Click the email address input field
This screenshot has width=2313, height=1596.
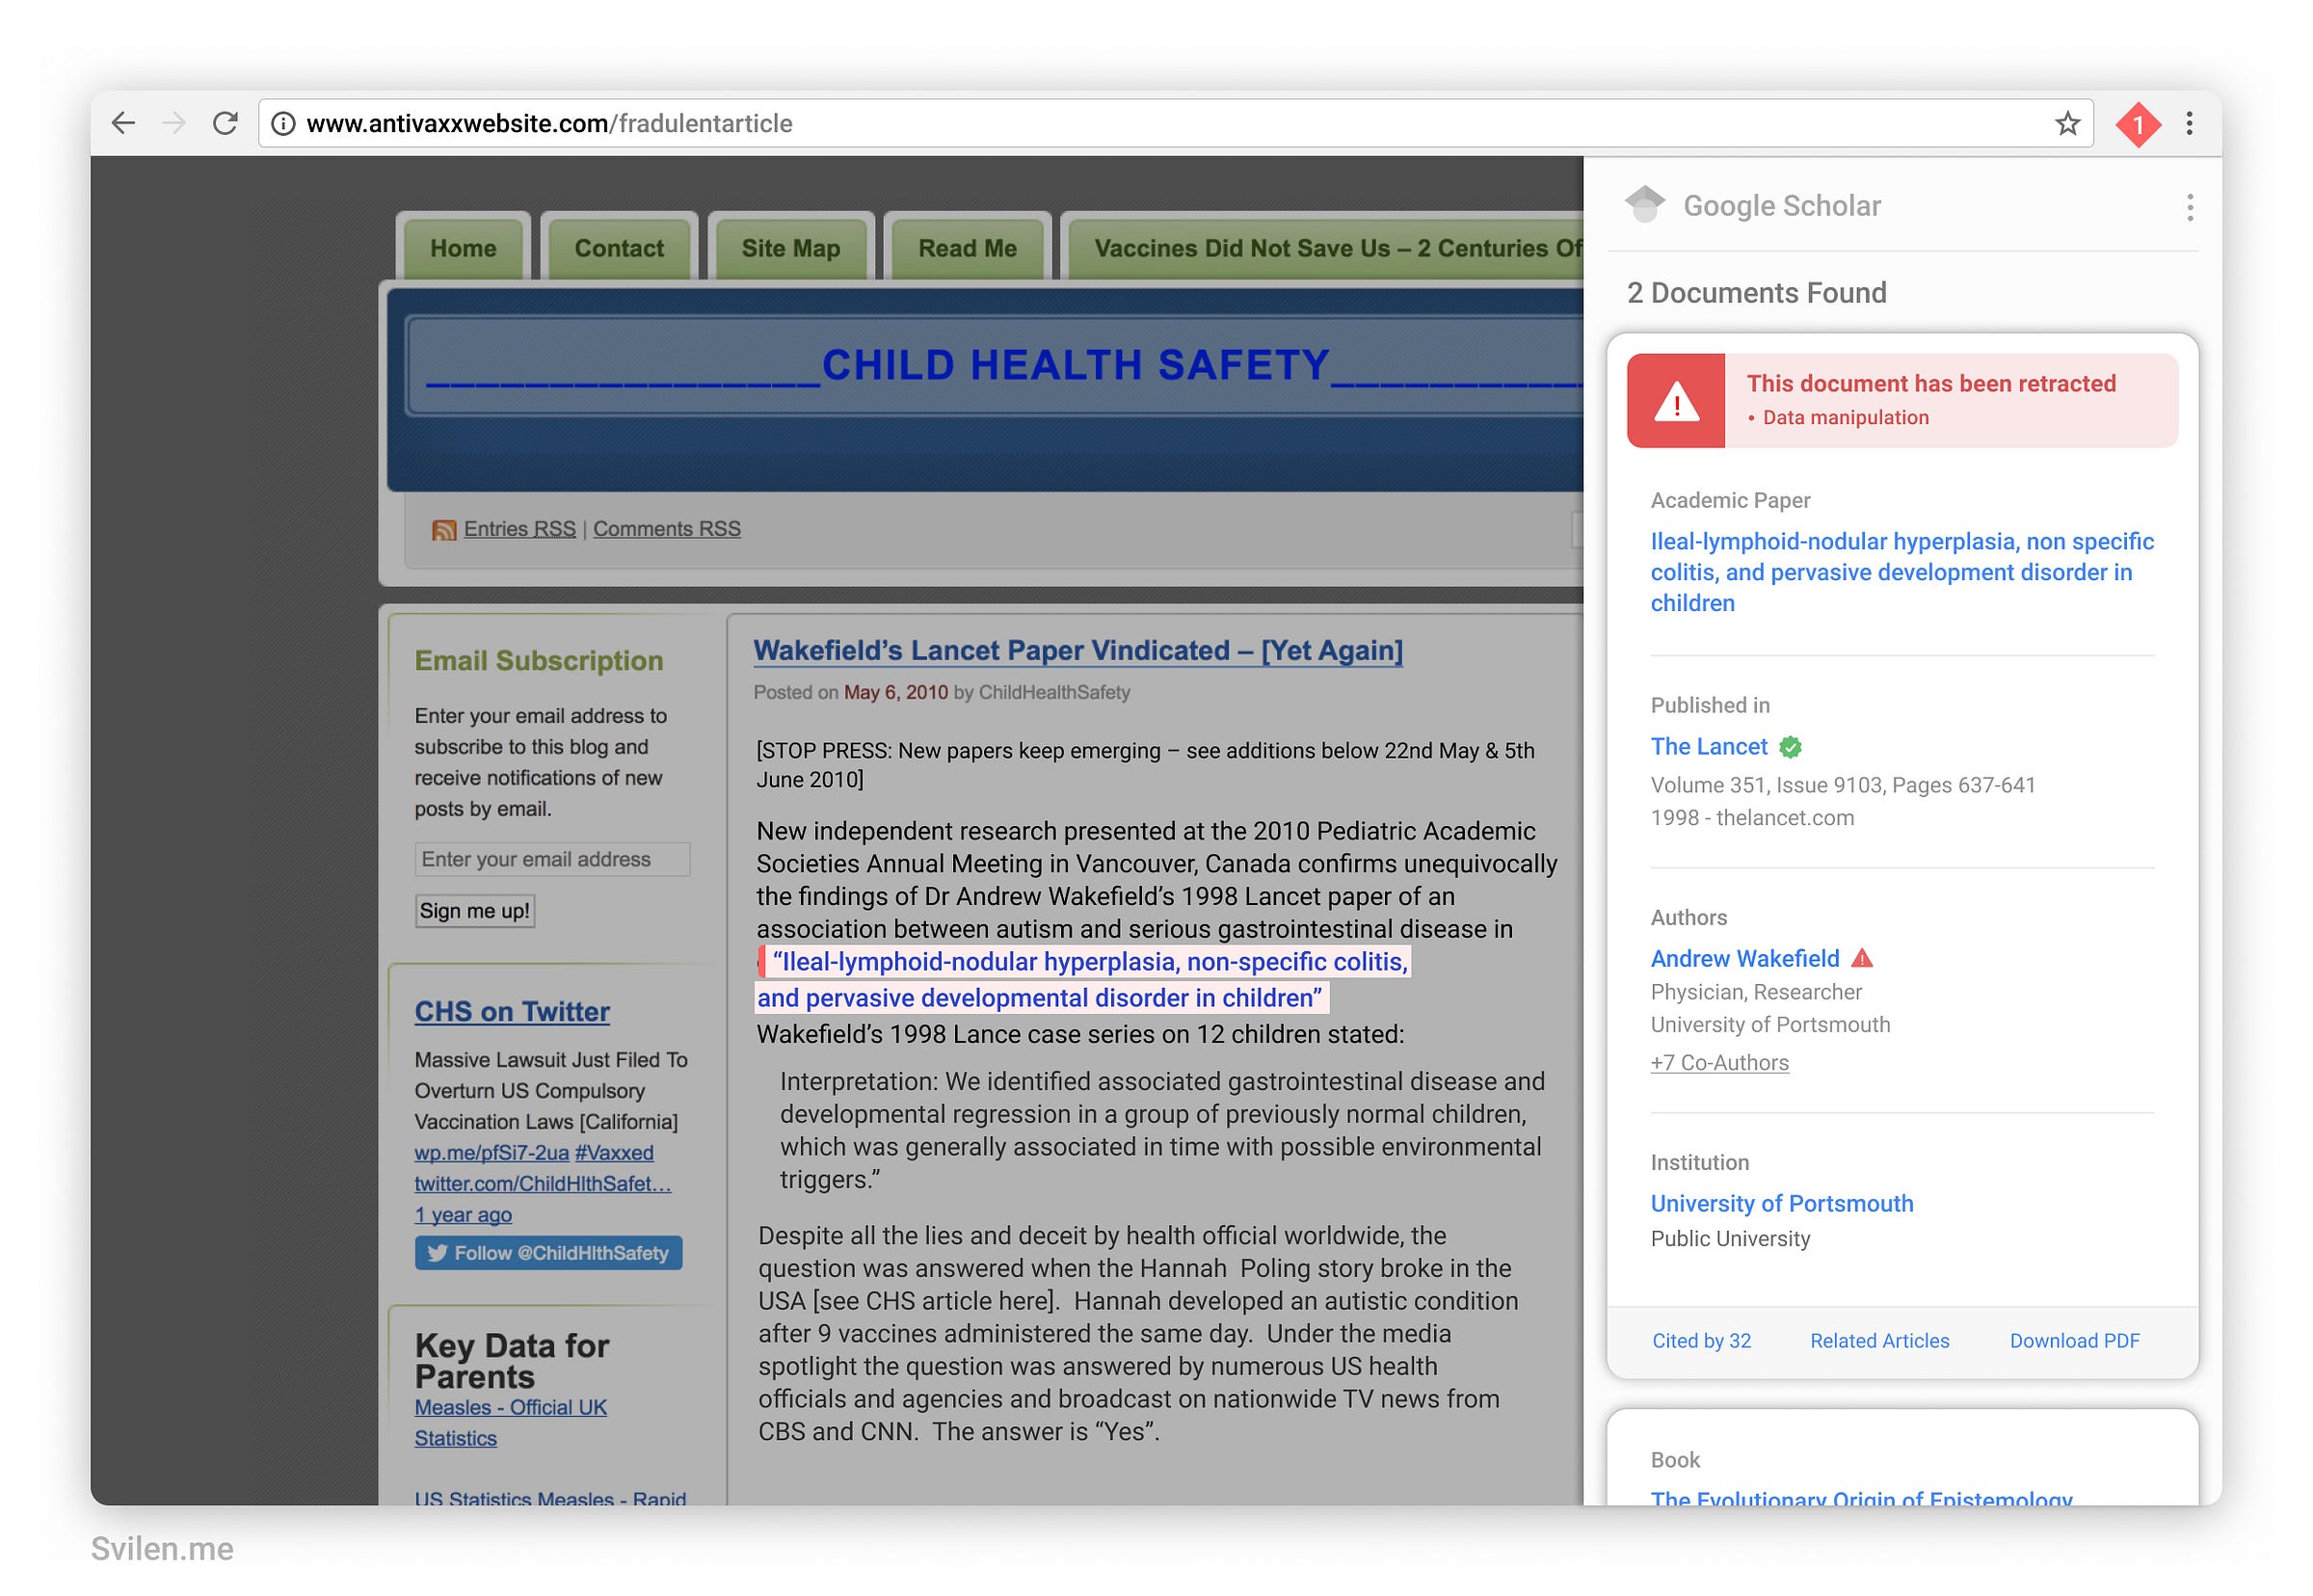[552, 859]
